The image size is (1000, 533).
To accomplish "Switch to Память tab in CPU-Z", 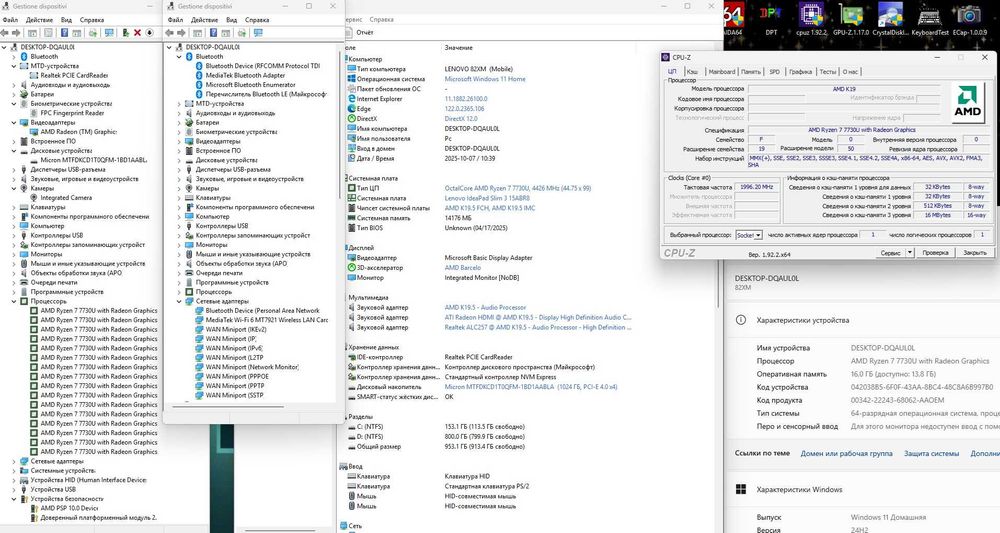I will click(x=751, y=72).
